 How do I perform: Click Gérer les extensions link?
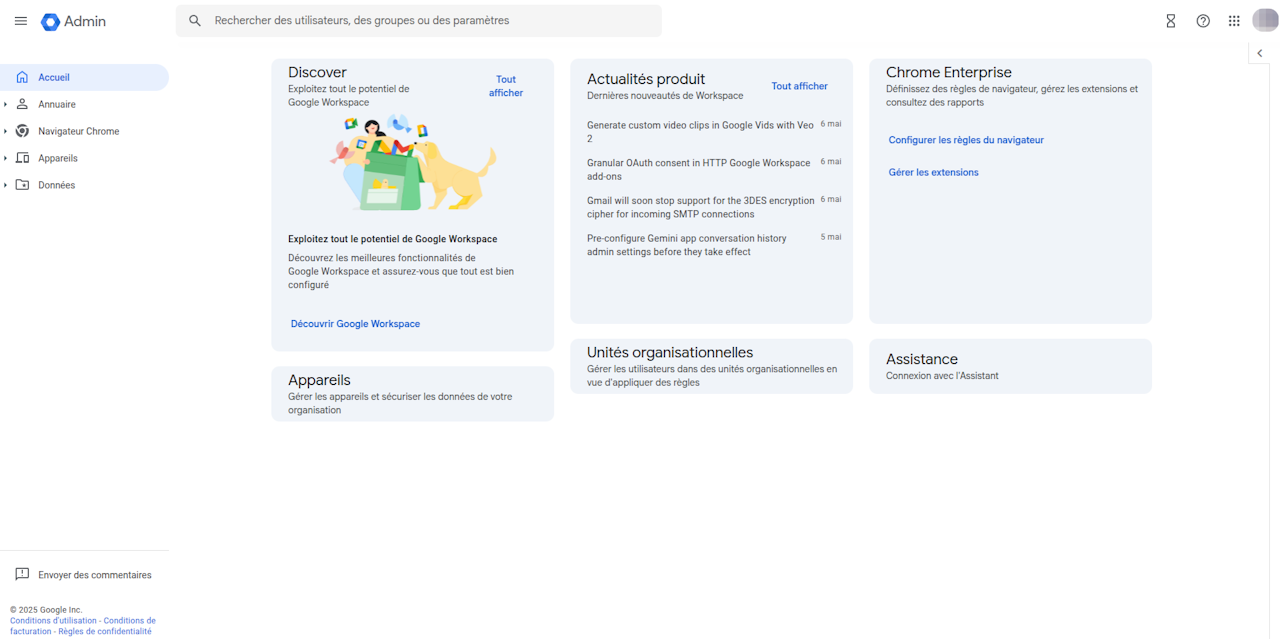click(934, 172)
